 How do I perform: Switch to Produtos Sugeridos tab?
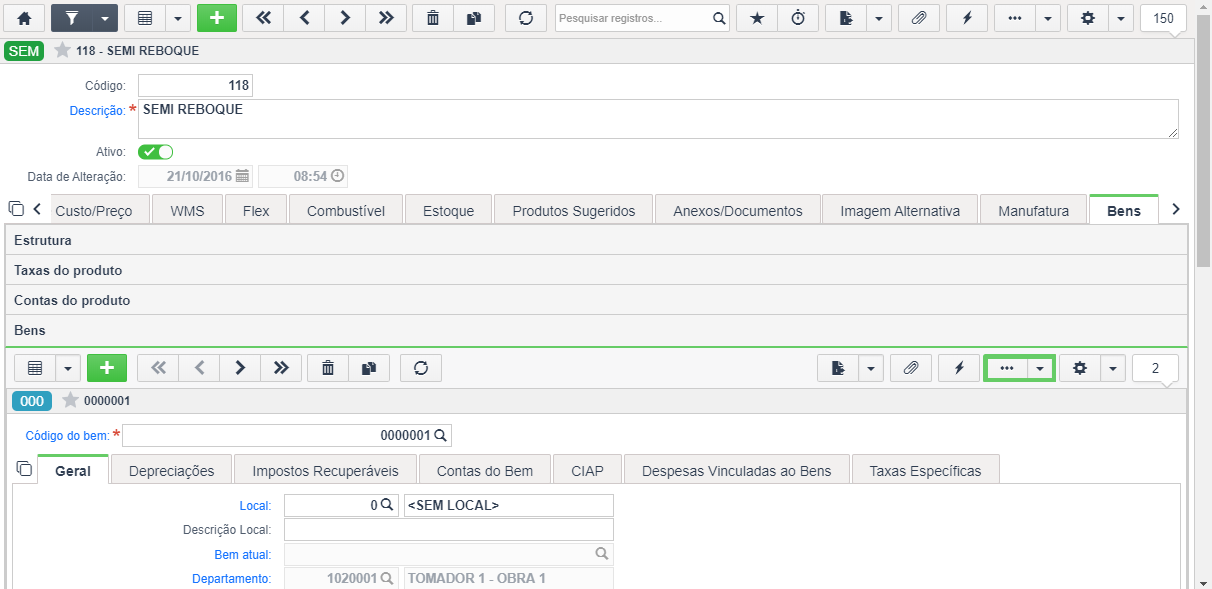point(574,211)
